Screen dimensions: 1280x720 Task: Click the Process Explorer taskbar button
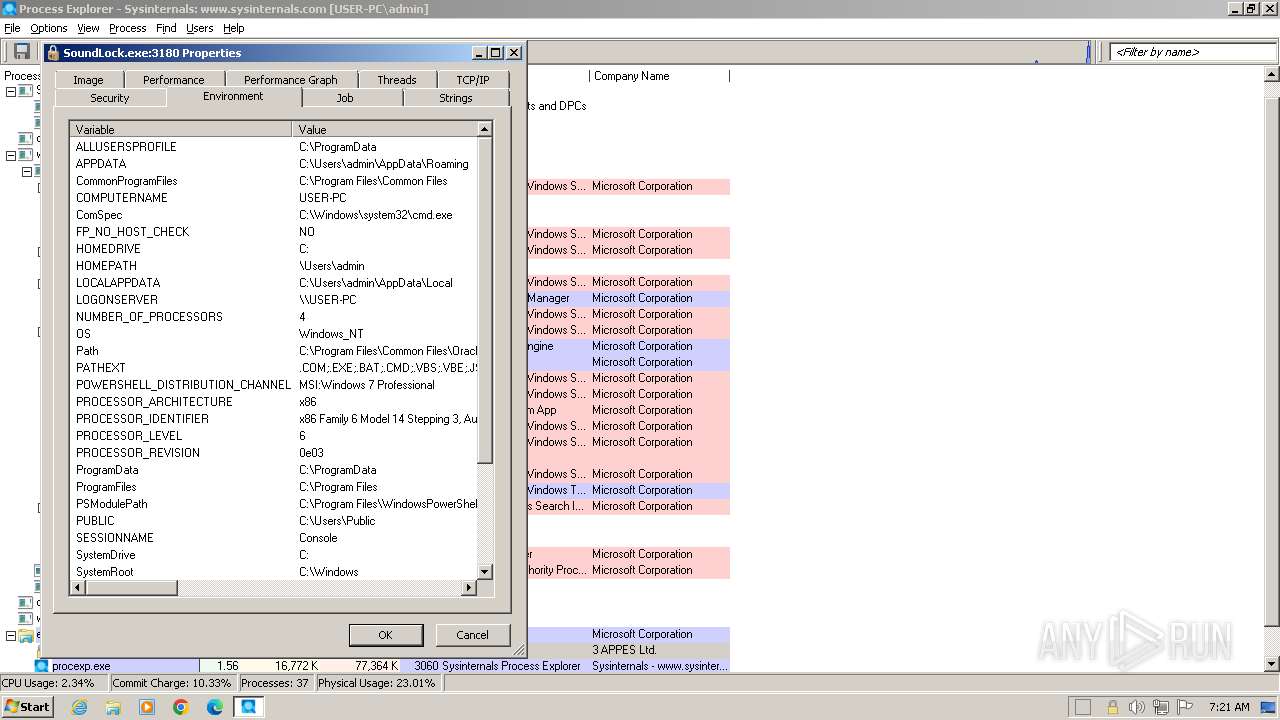click(249, 707)
